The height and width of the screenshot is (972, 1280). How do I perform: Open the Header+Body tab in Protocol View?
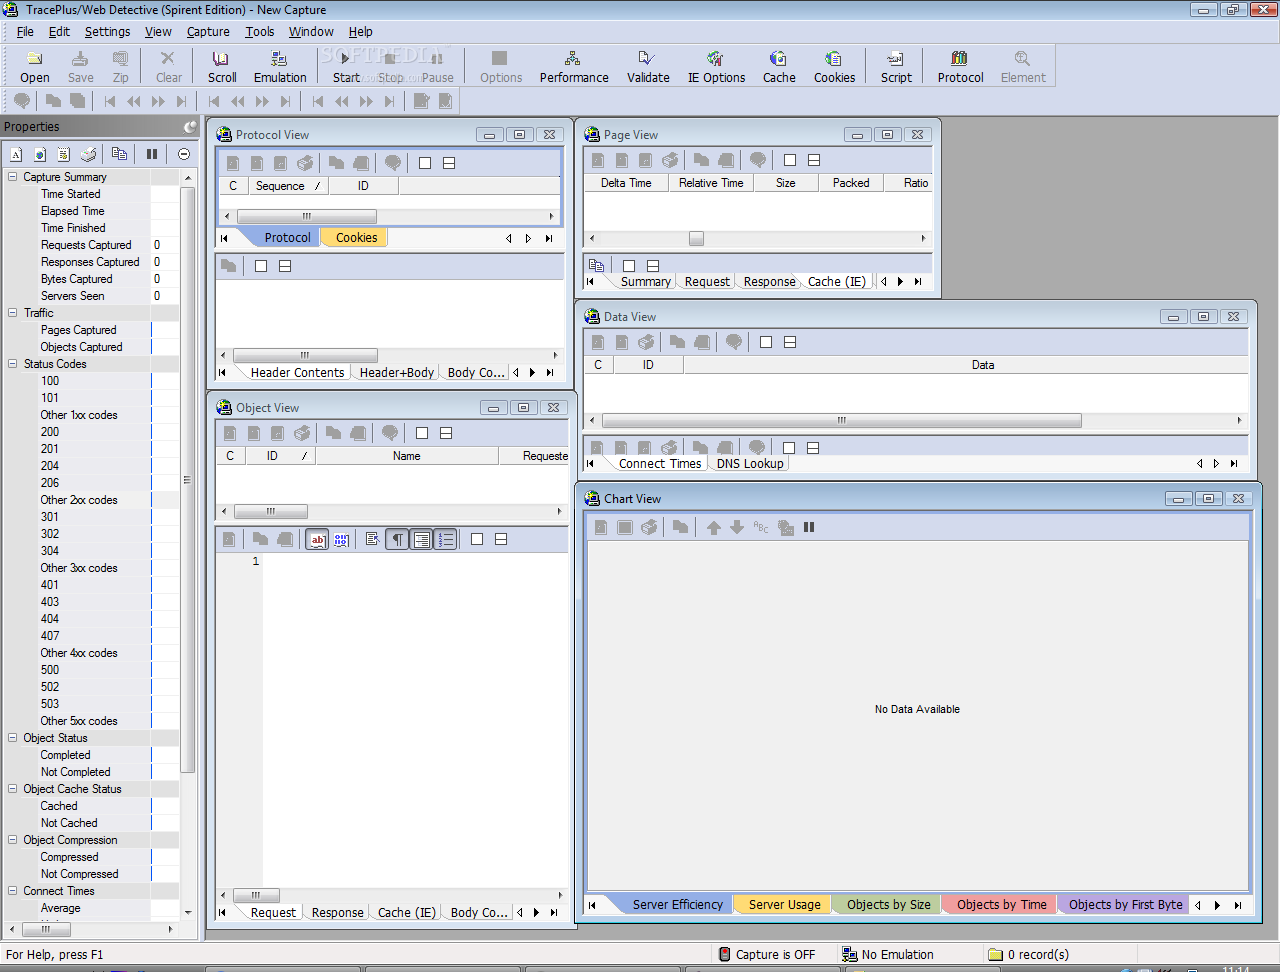397,373
